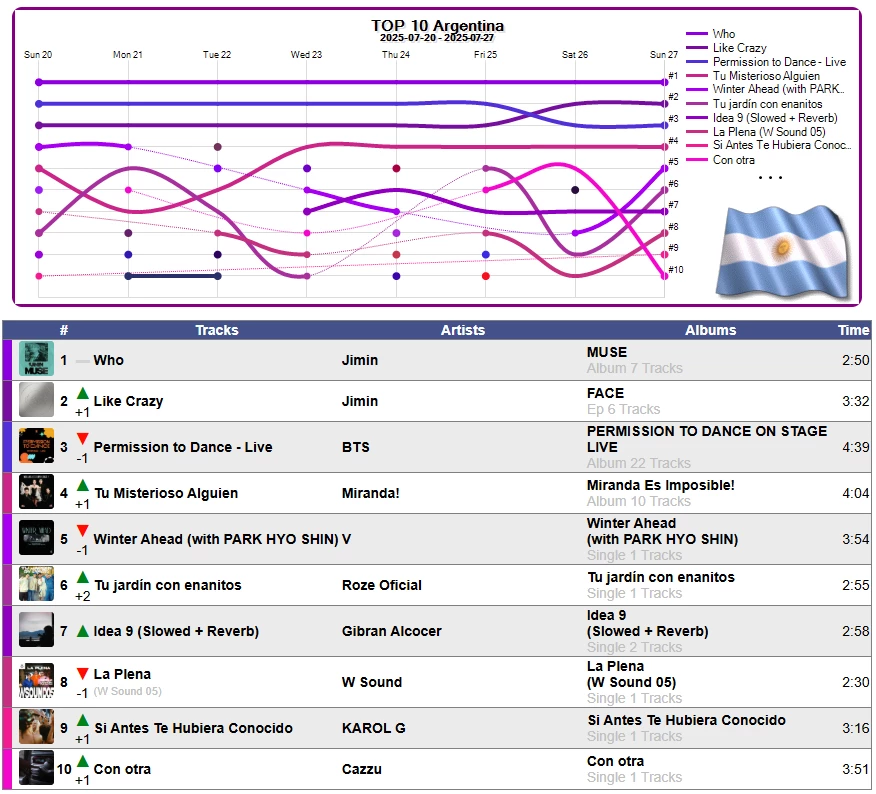Screen dimensions: 876x794
Task: Expand the legend with three dots
Action: tap(770, 178)
